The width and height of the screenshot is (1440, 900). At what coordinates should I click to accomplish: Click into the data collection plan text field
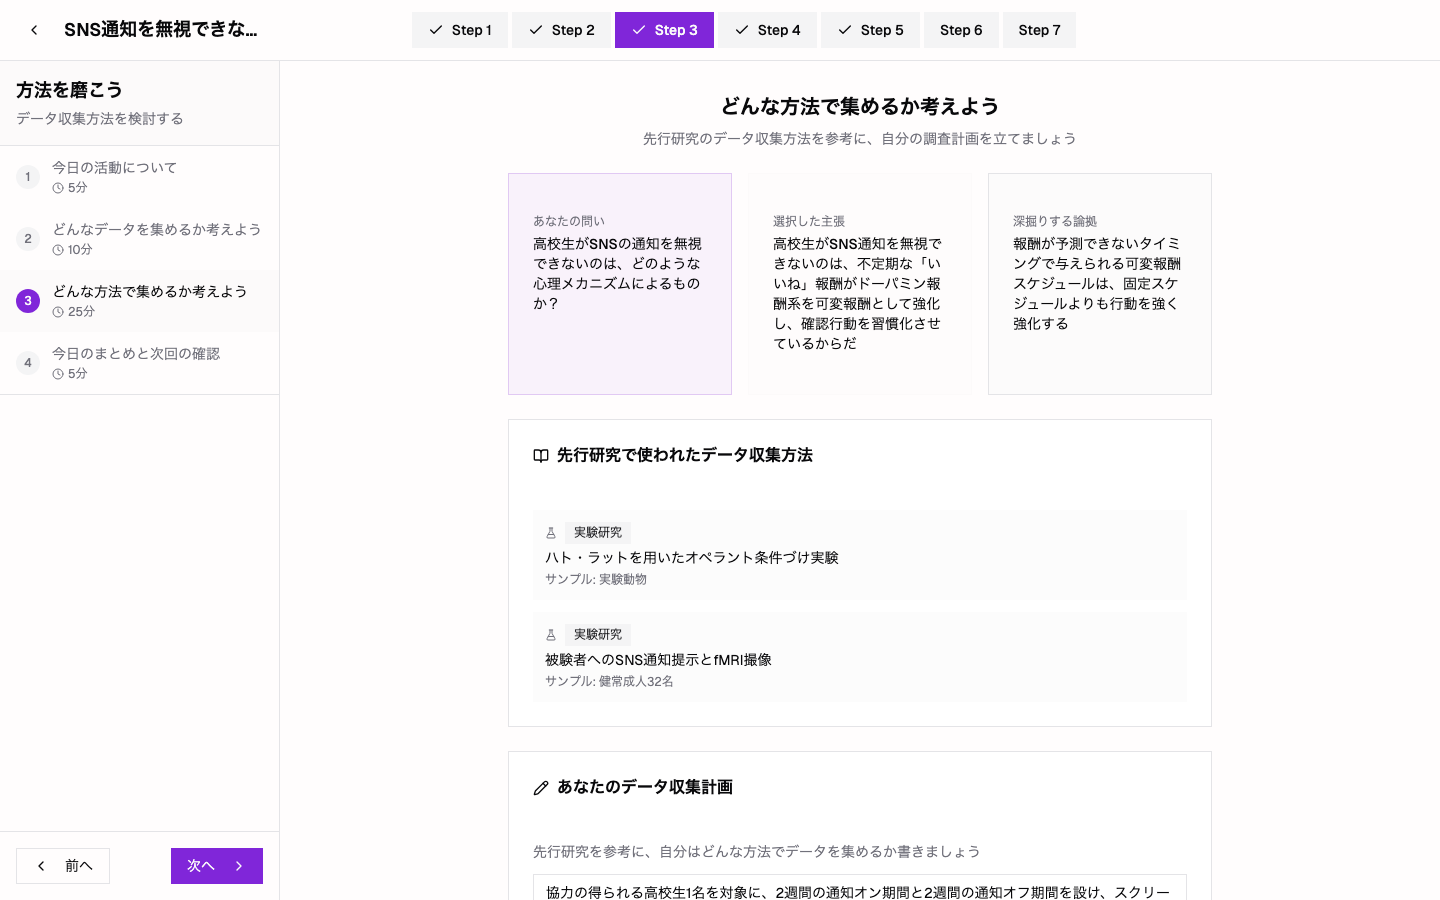click(860, 888)
